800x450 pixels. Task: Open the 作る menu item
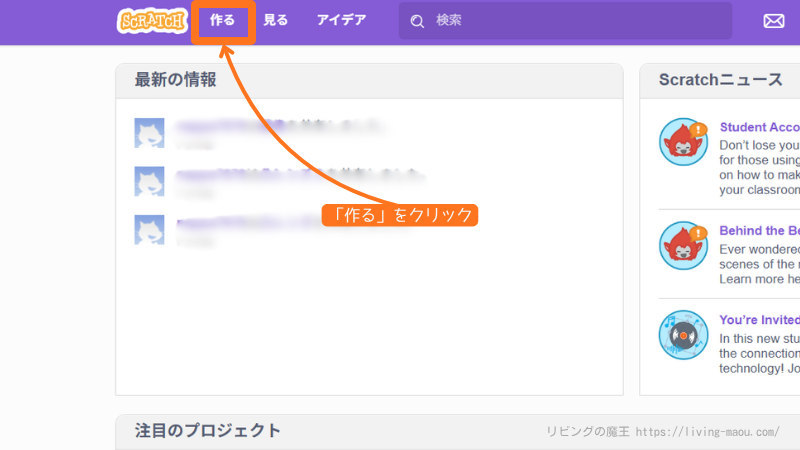click(x=223, y=20)
